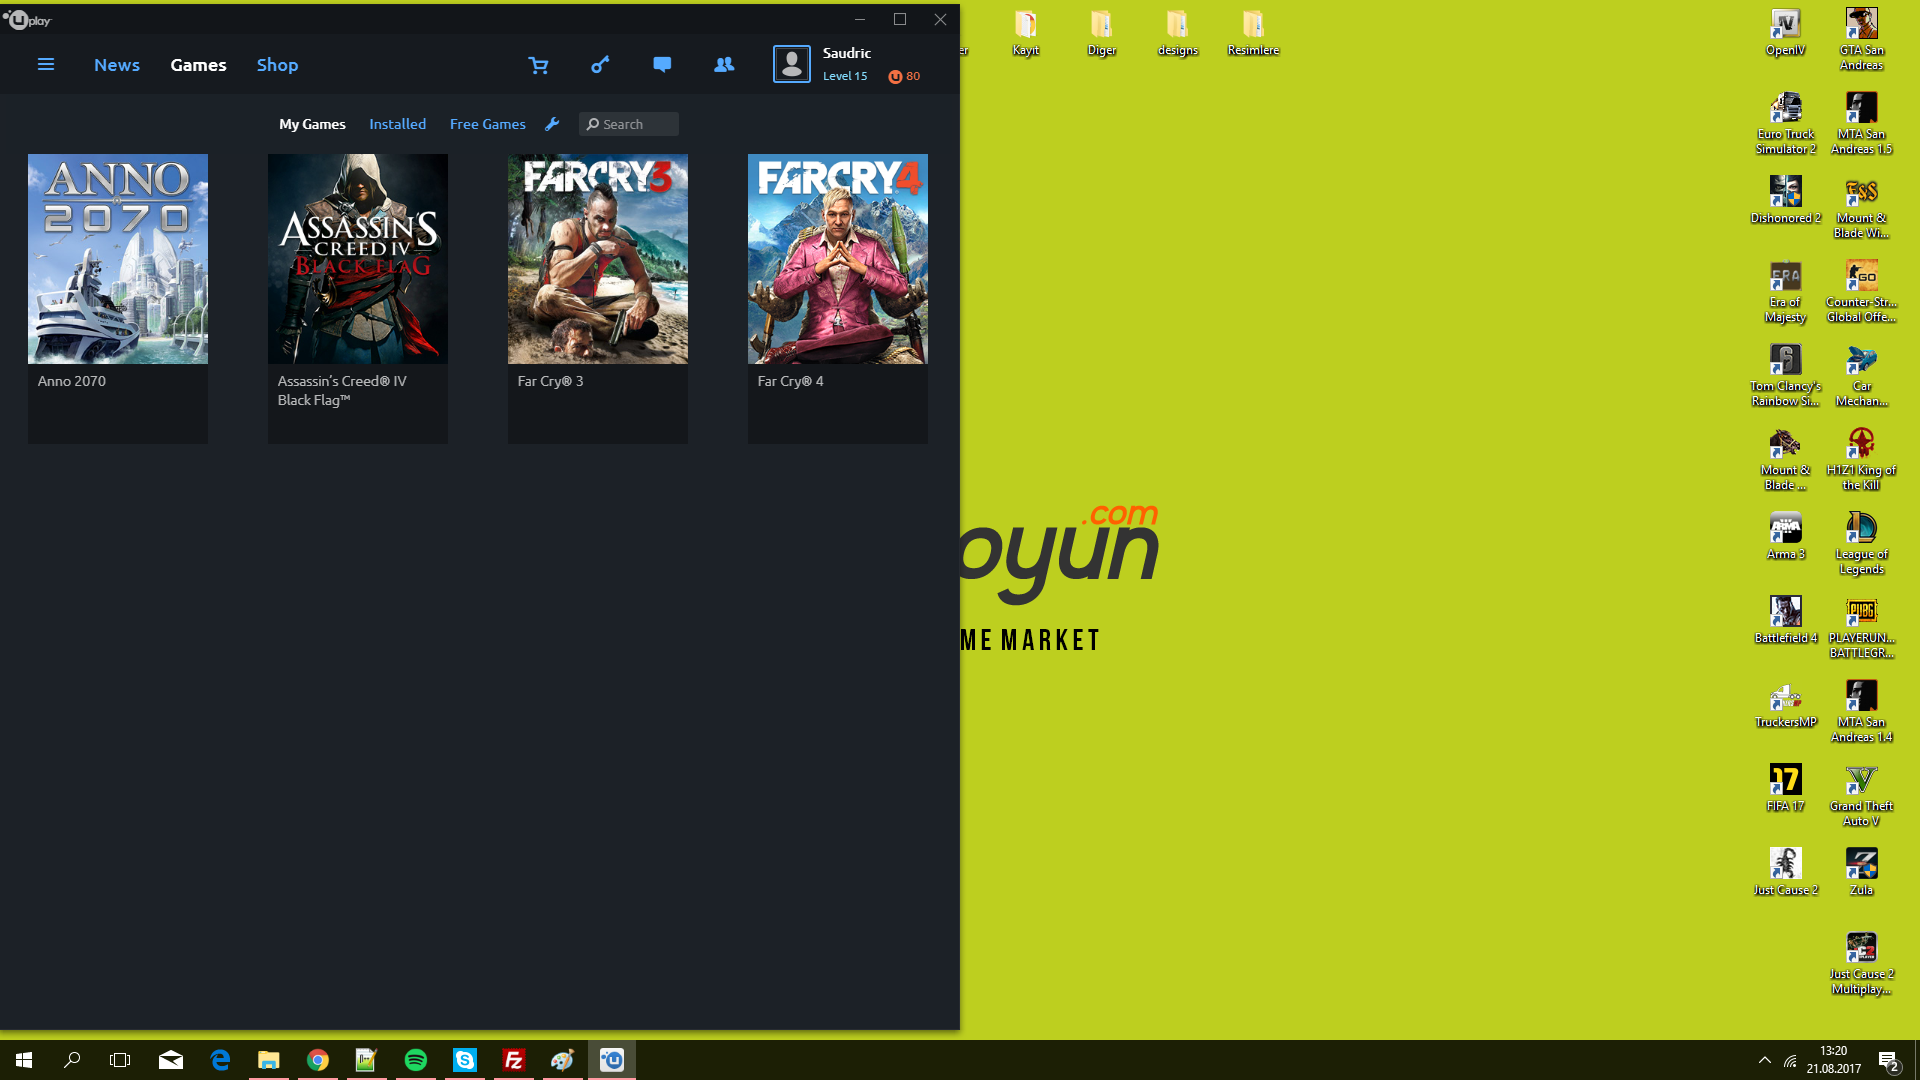Show hidden system tray icons chevron
This screenshot has height=1080, width=1920.
coord(1764,1060)
